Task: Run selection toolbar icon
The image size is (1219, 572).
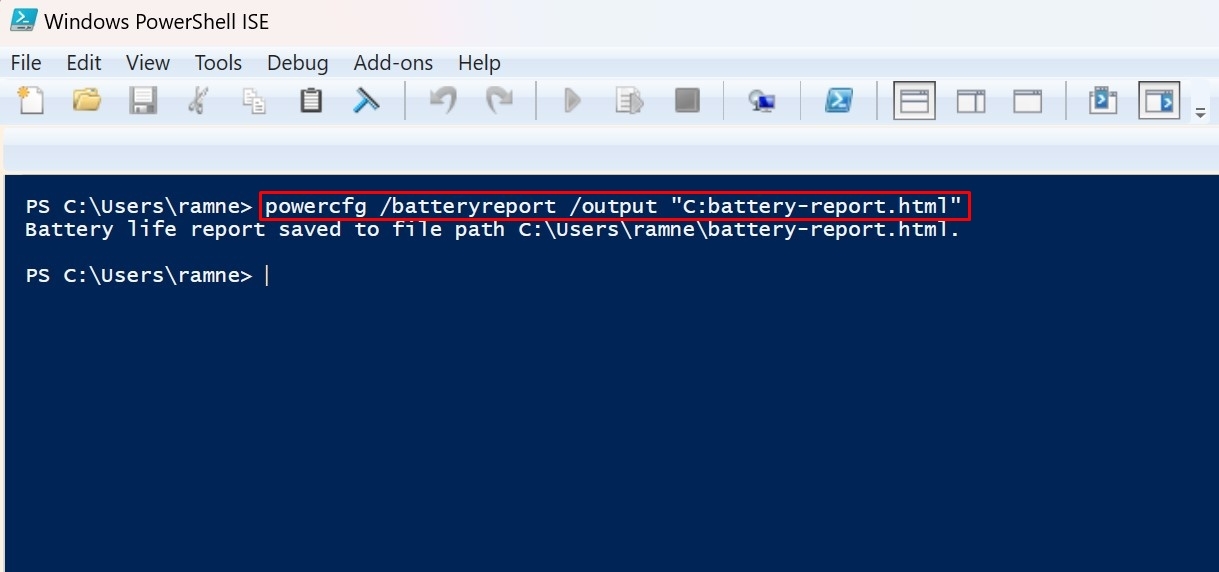Action: tap(629, 100)
